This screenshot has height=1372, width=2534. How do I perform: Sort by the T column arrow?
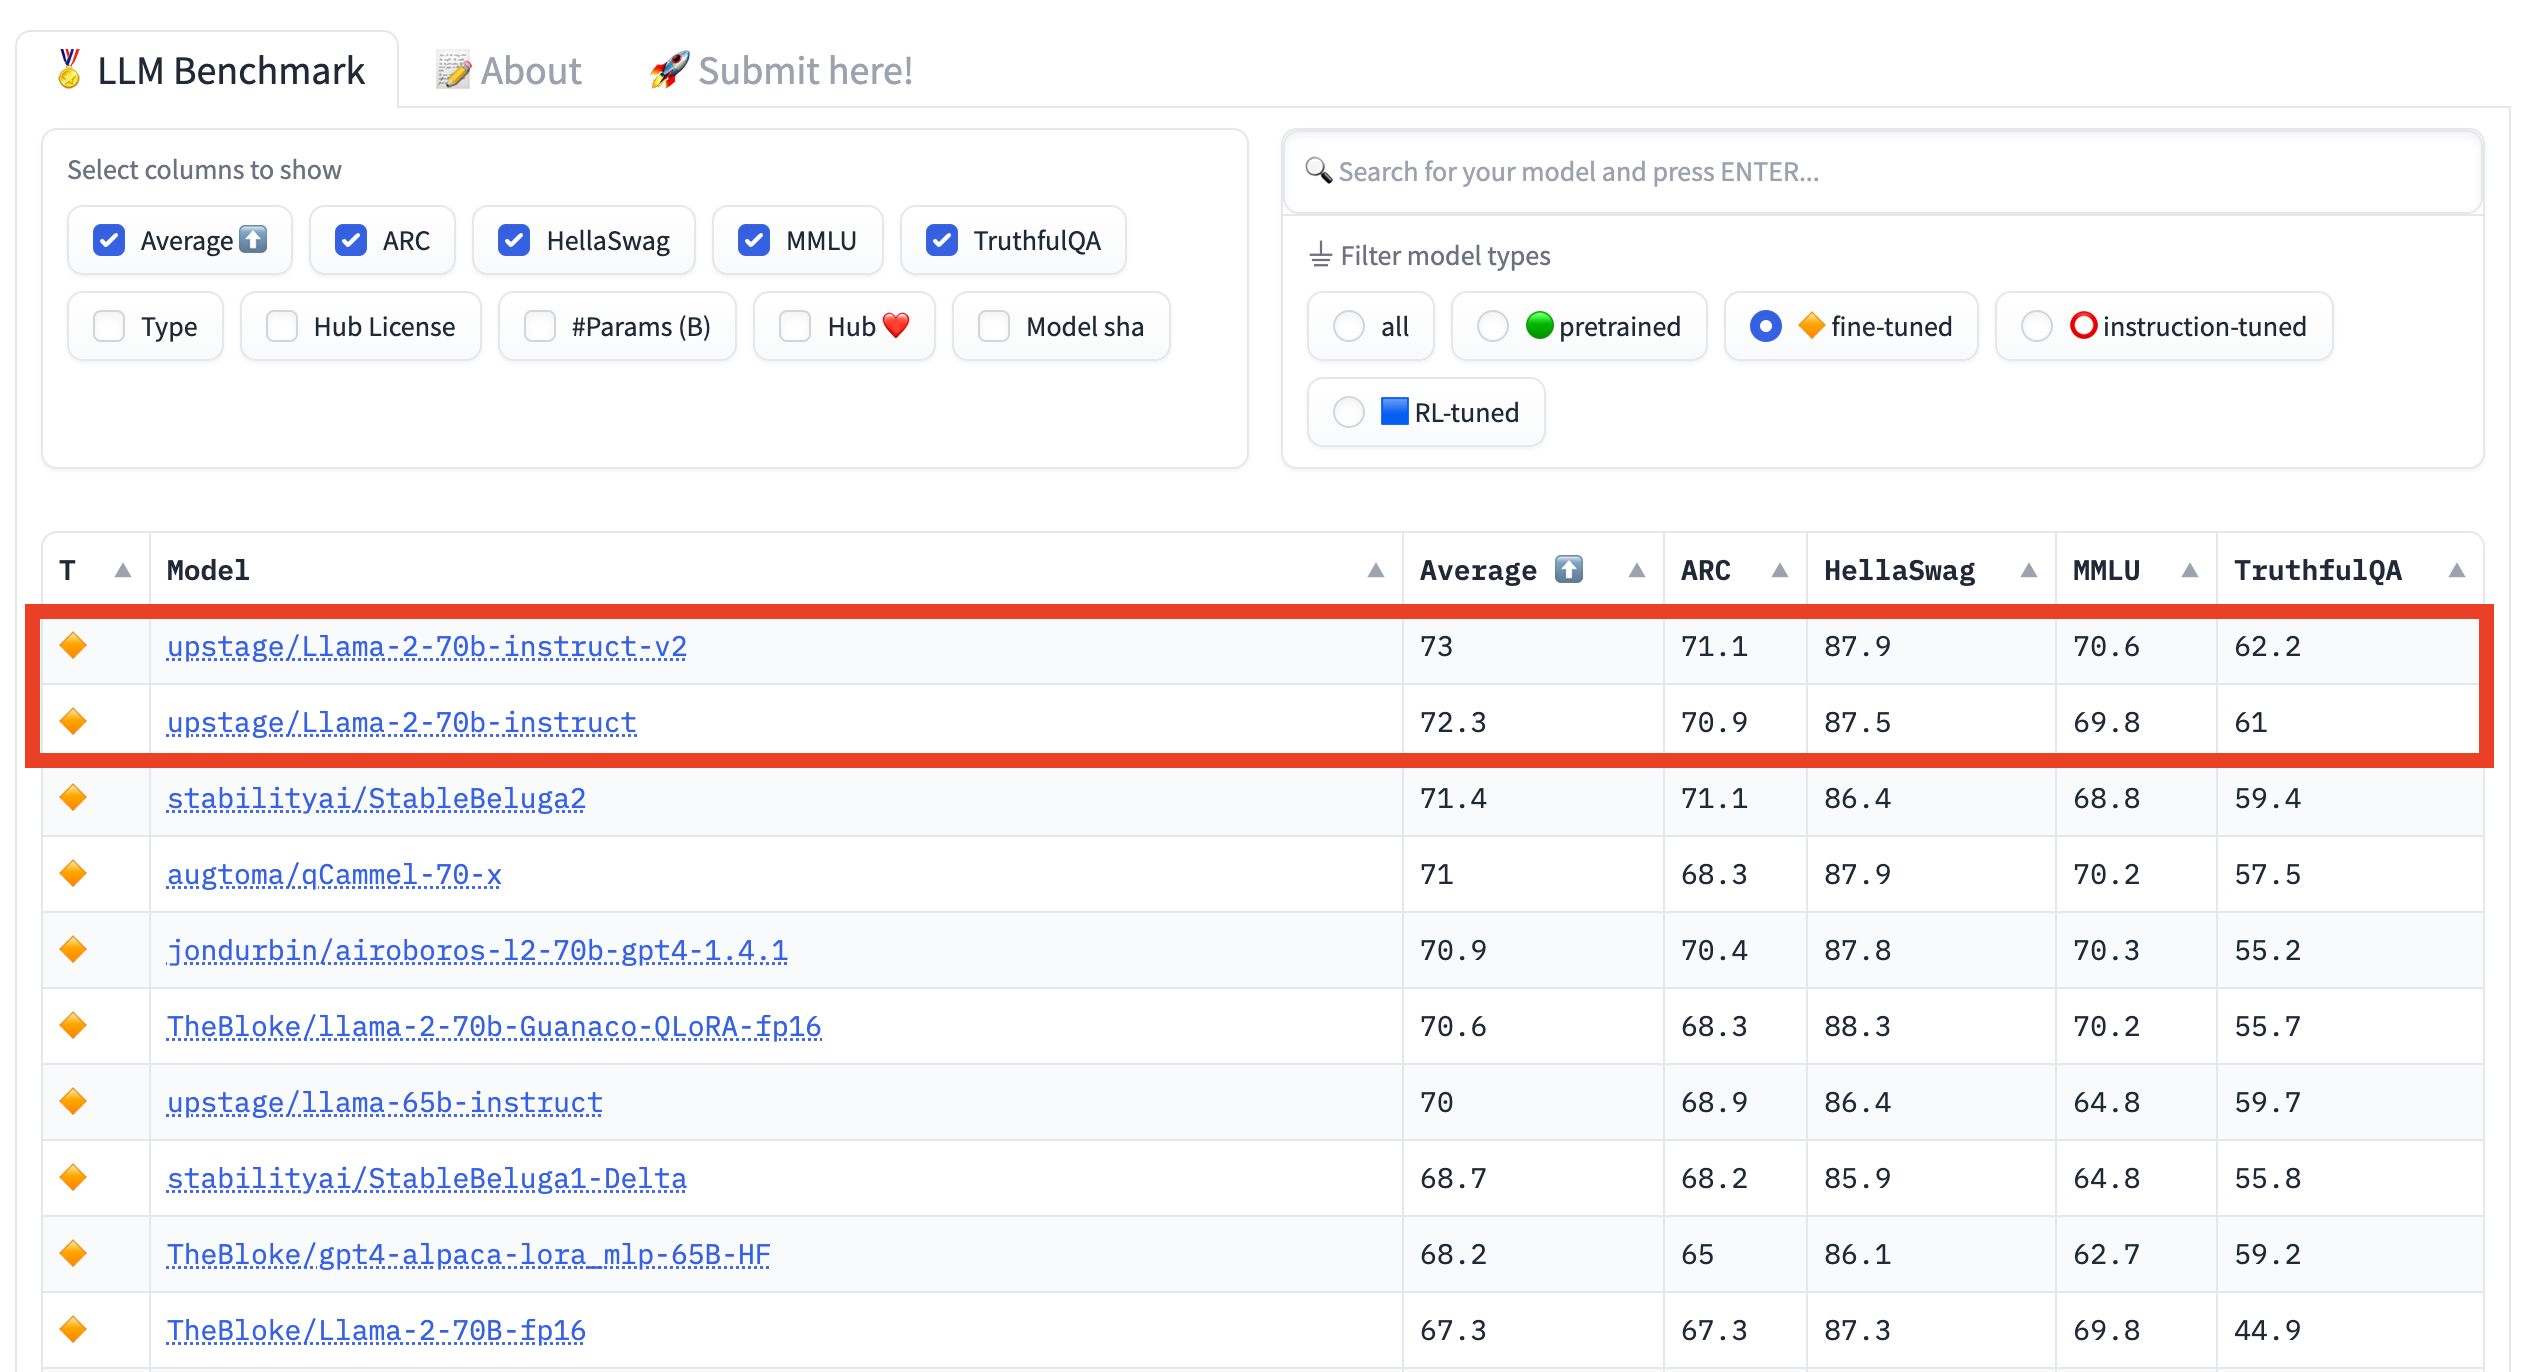pyautogui.click(x=123, y=570)
